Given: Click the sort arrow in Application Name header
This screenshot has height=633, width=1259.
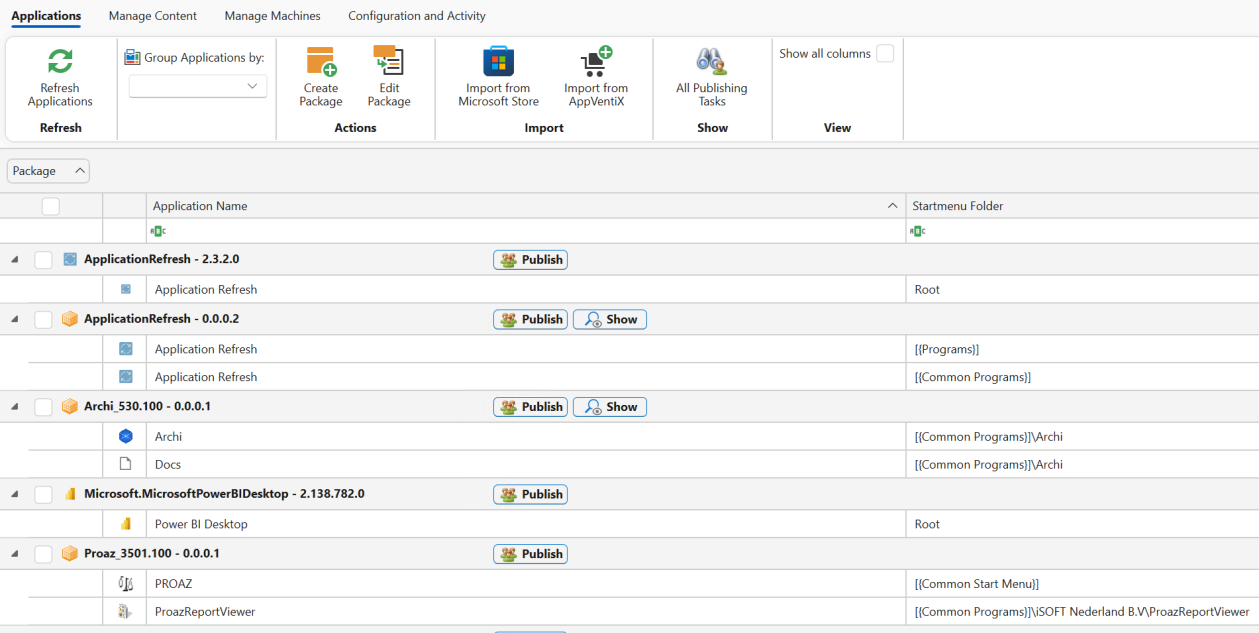Looking at the screenshot, I should 892,206.
